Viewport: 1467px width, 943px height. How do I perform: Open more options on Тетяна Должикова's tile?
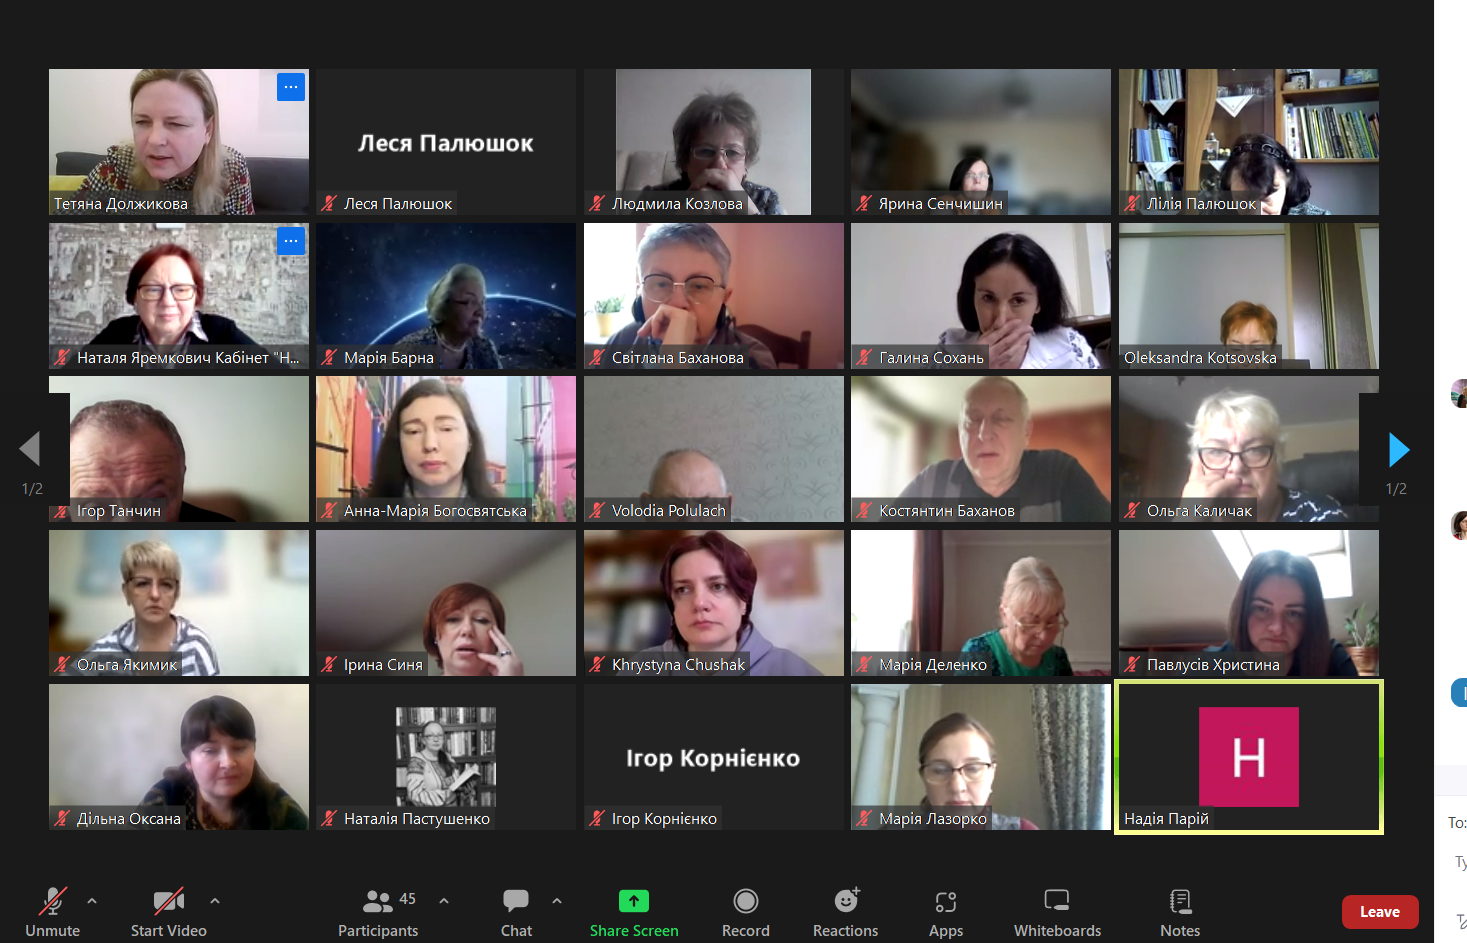coord(291,87)
